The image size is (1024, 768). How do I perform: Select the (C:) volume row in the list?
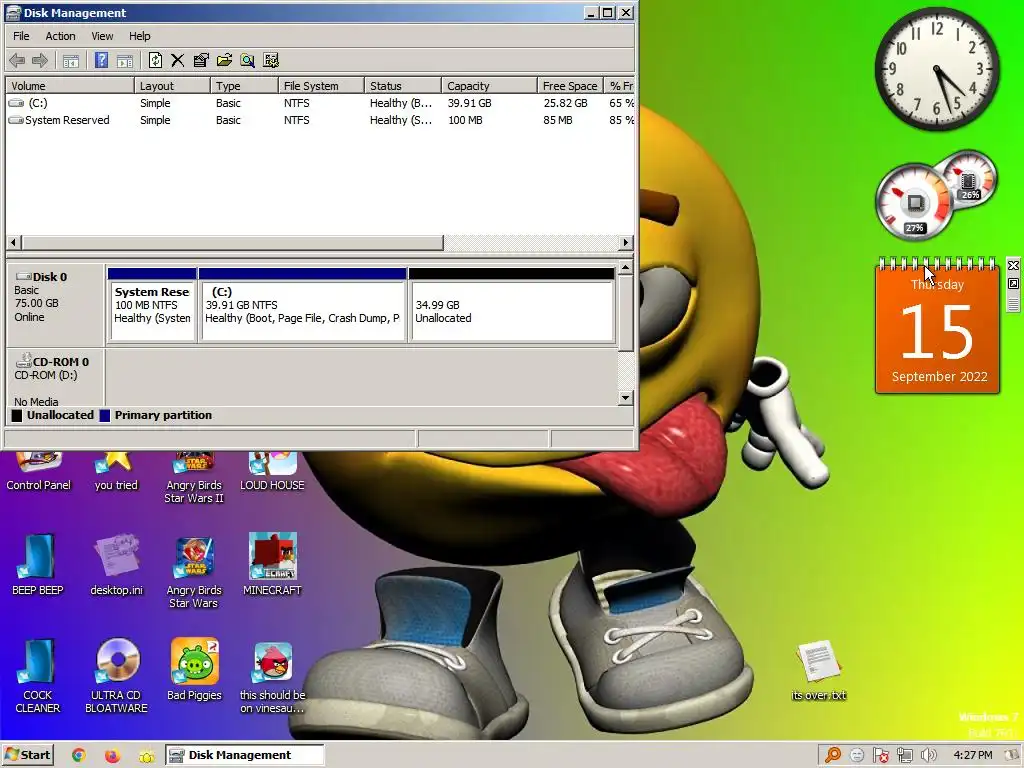(320, 103)
